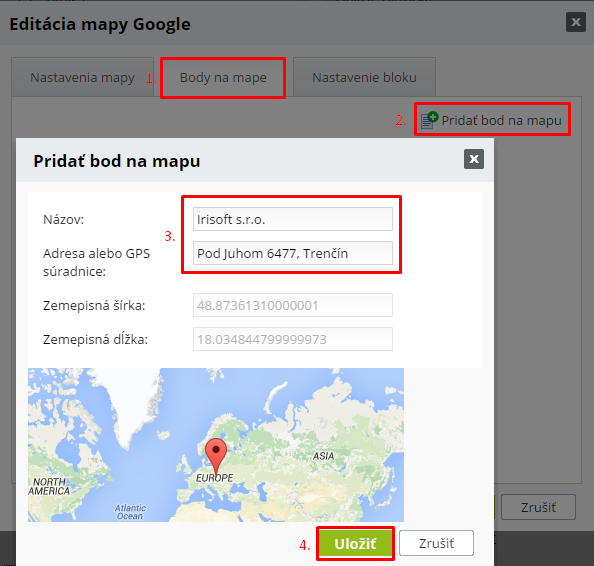Click the Editácia mapy Google title

point(100,24)
